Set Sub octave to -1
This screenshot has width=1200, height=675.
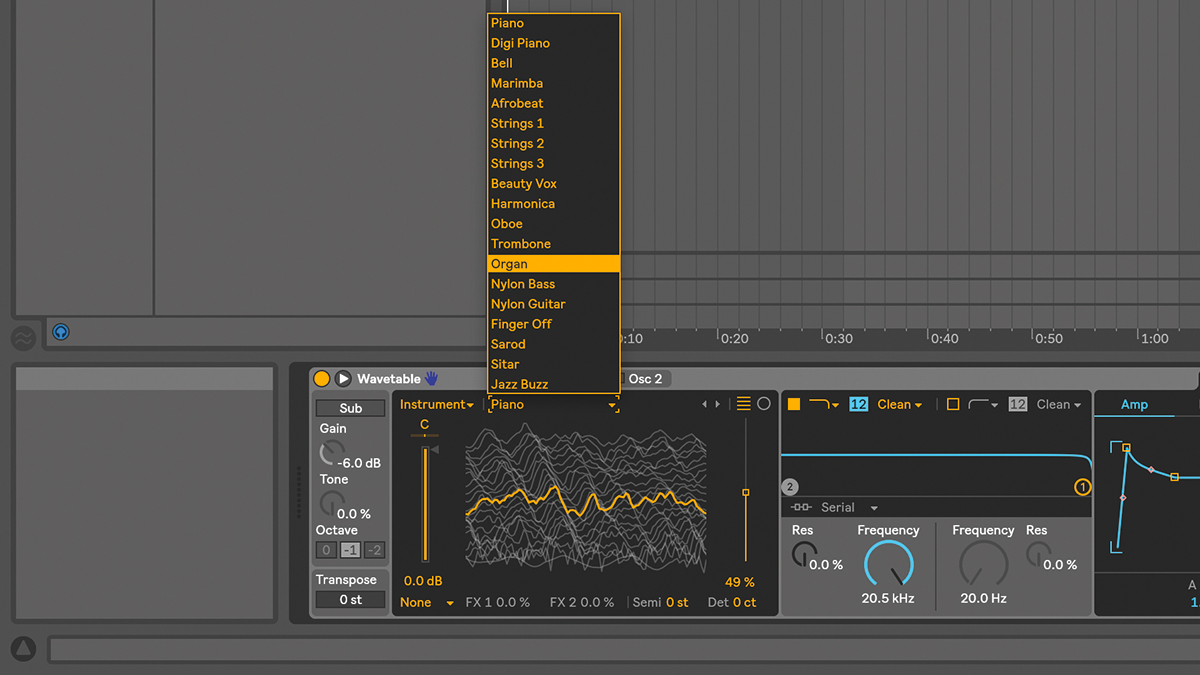(x=350, y=550)
